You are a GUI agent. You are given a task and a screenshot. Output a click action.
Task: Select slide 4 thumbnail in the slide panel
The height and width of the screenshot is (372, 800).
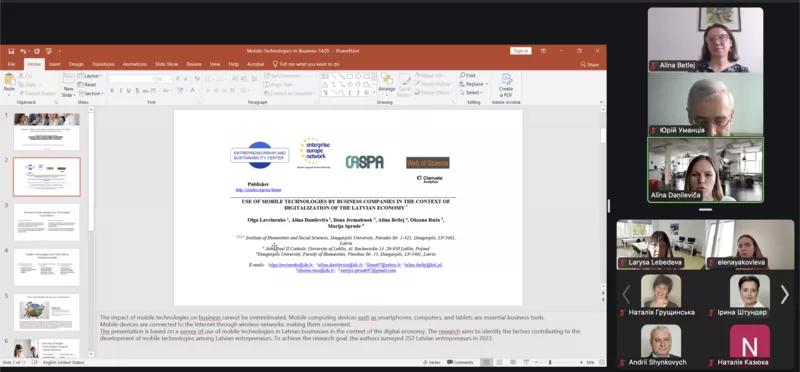click(x=46, y=267)
